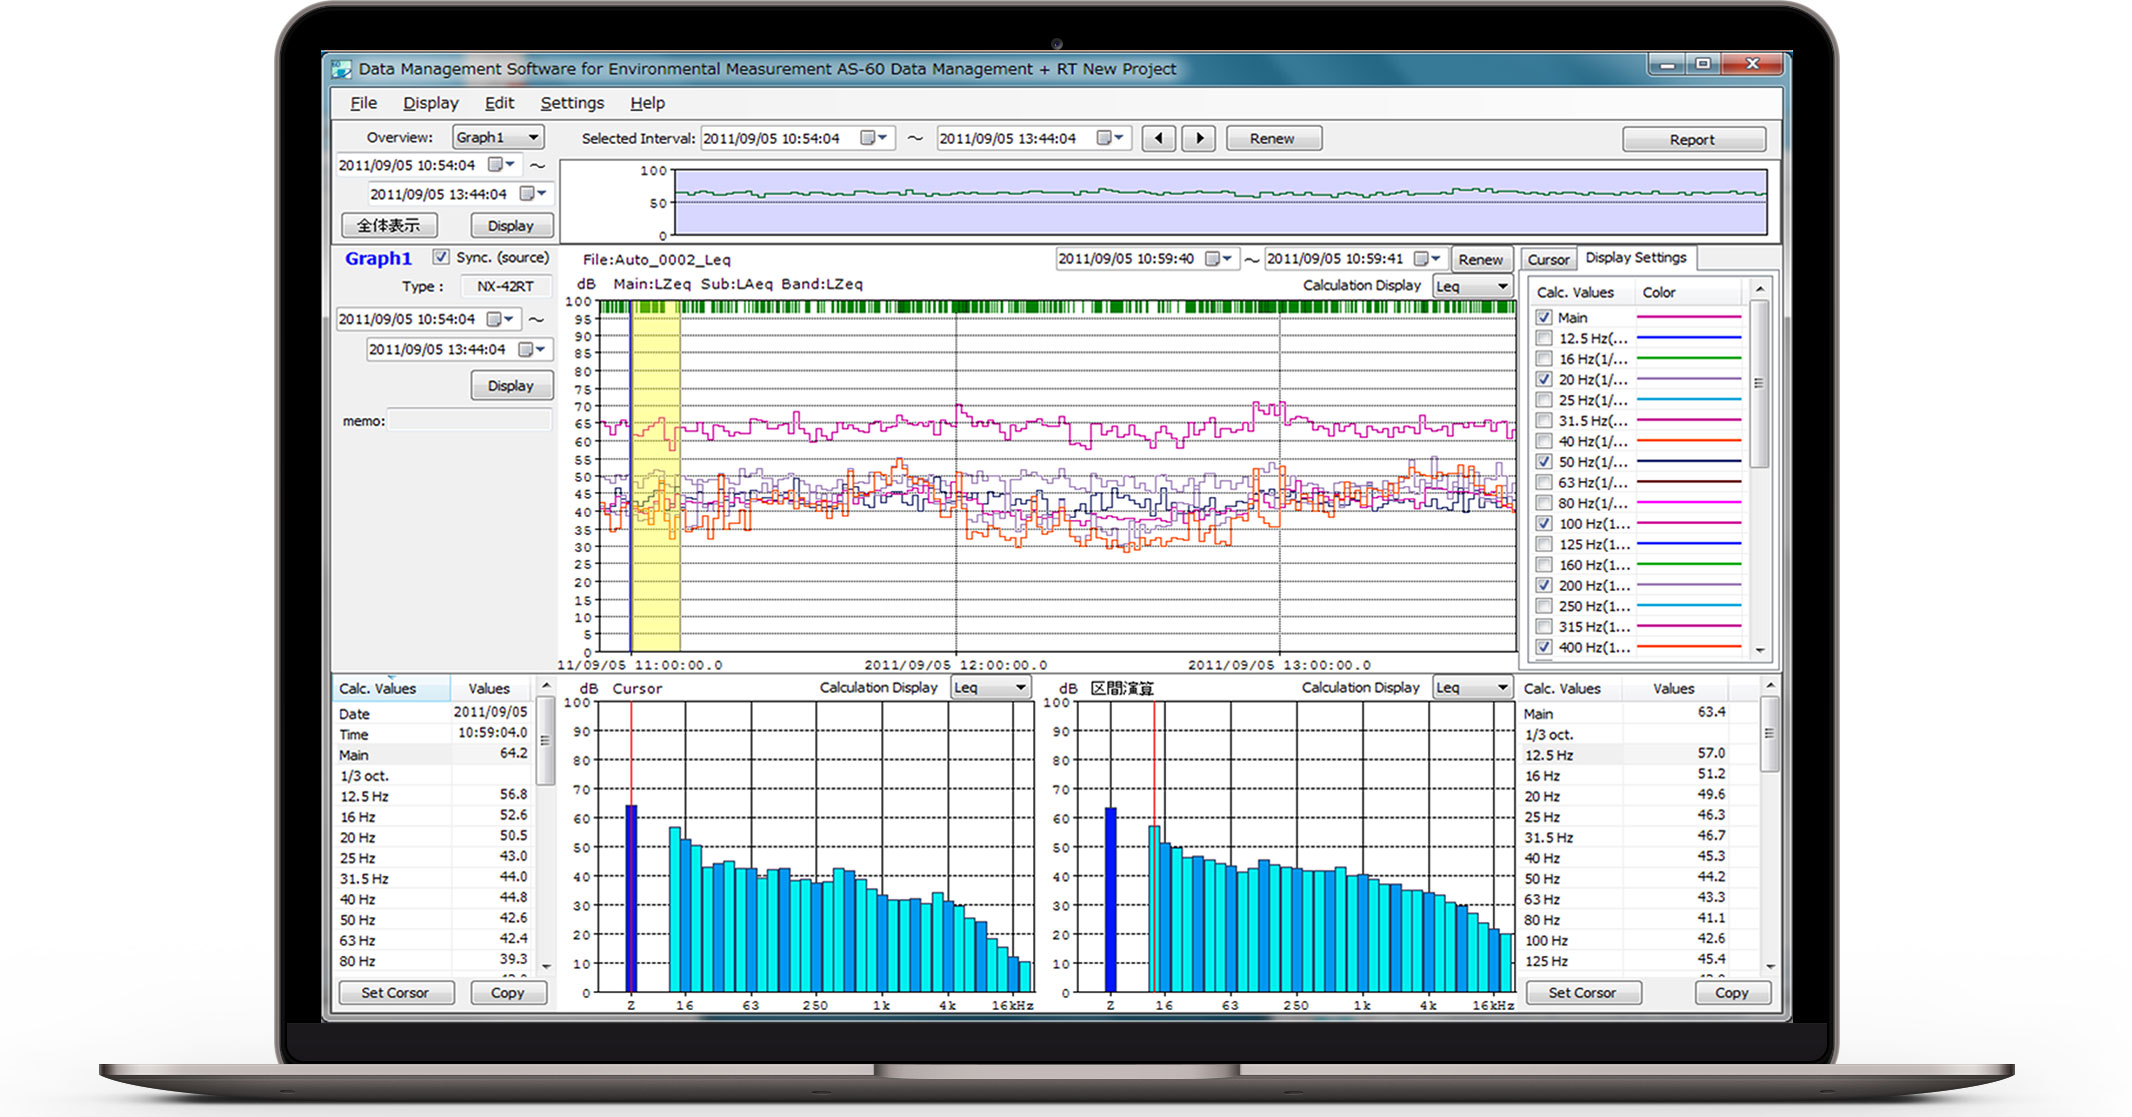Uncheck the 20 Hz band checkbox
Viewport: 2132px width, 1117px height.
tap(1544, 379)
